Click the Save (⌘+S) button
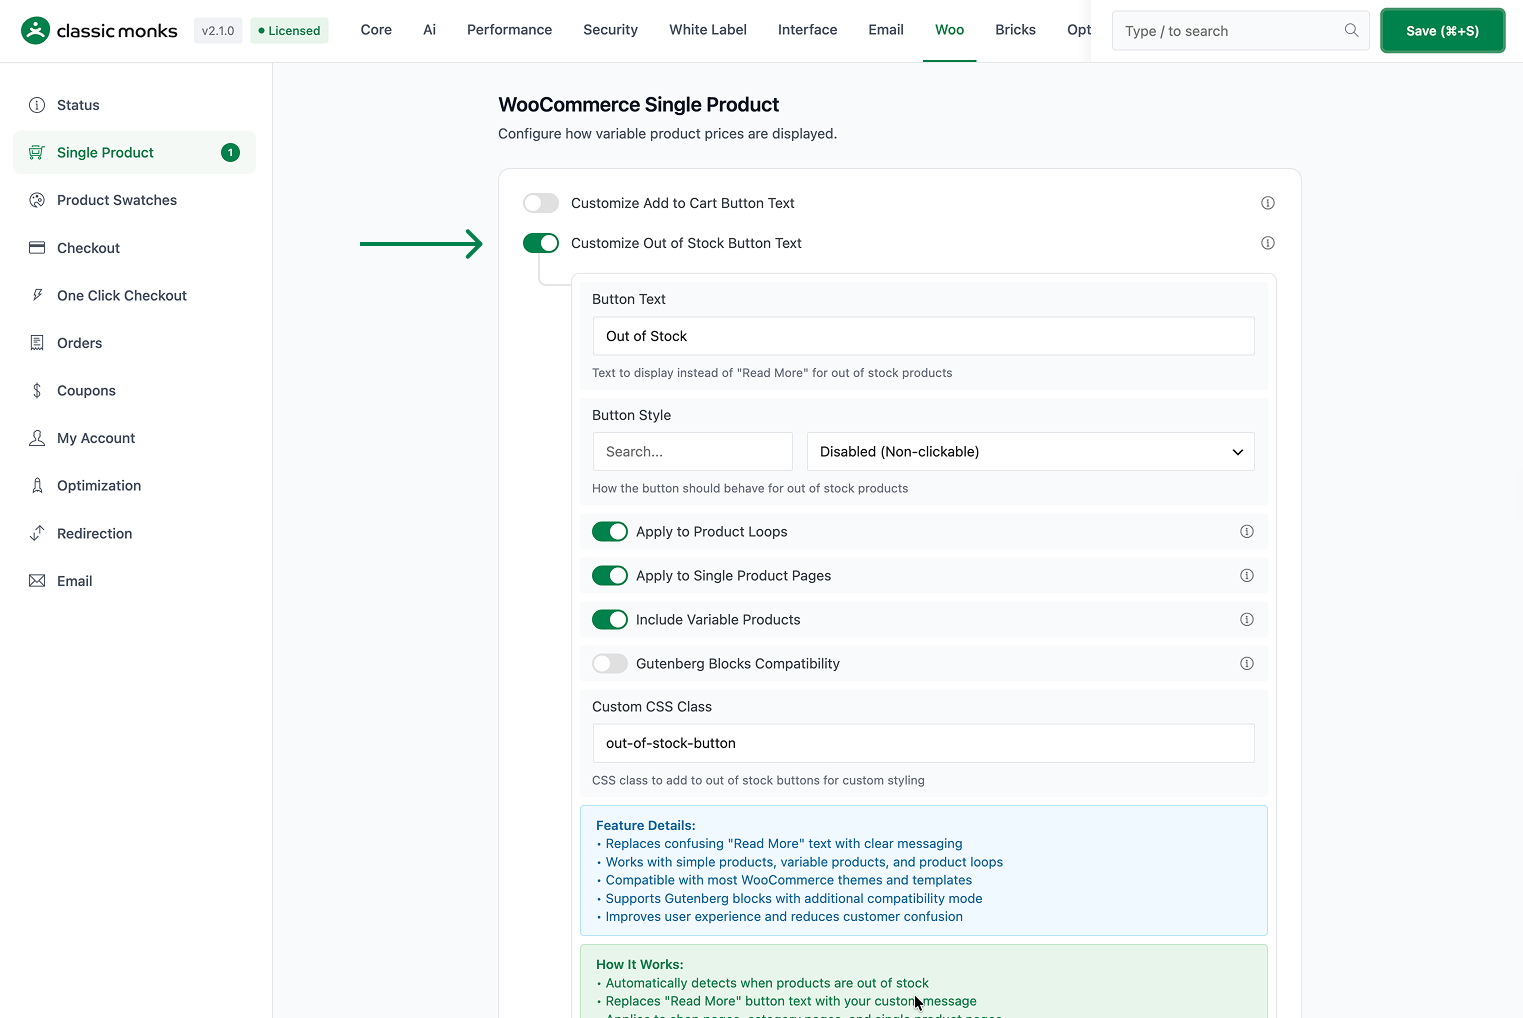This screenshot has height=1018, width=1523. click(x=1442, y=31)
